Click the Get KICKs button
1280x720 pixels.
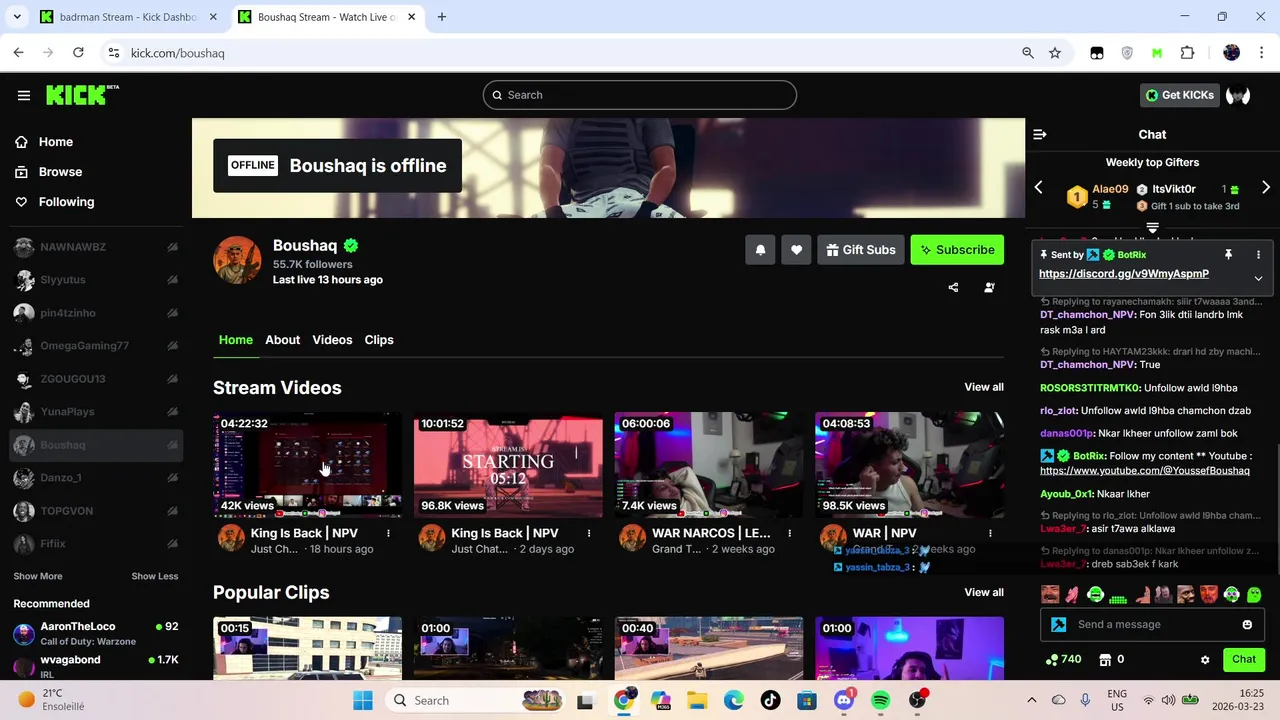pyautogui.click(x=1180, y=95)
